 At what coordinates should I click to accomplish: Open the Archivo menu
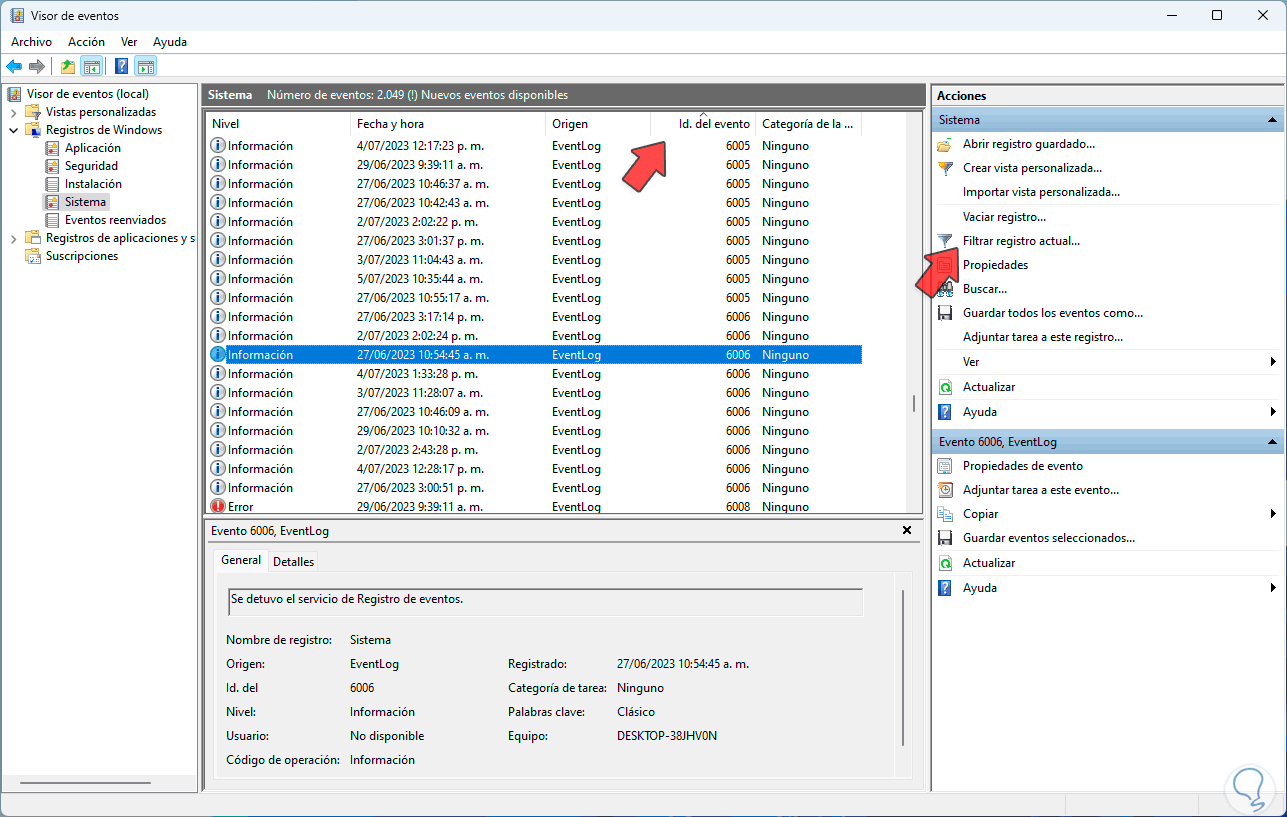(x=31, y=42)
